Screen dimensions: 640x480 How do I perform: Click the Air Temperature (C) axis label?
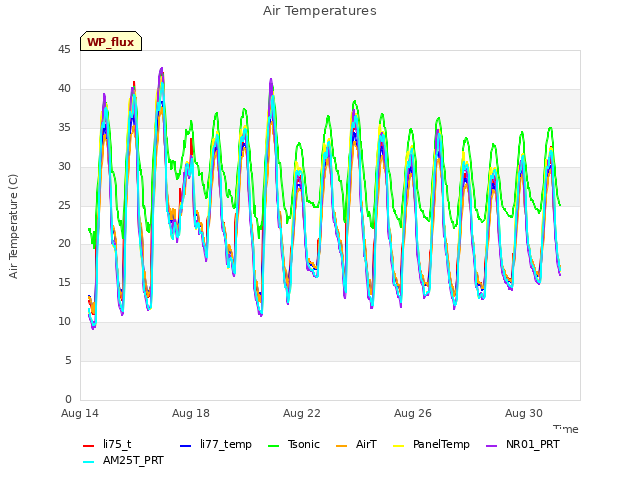(x=13, y=227)
